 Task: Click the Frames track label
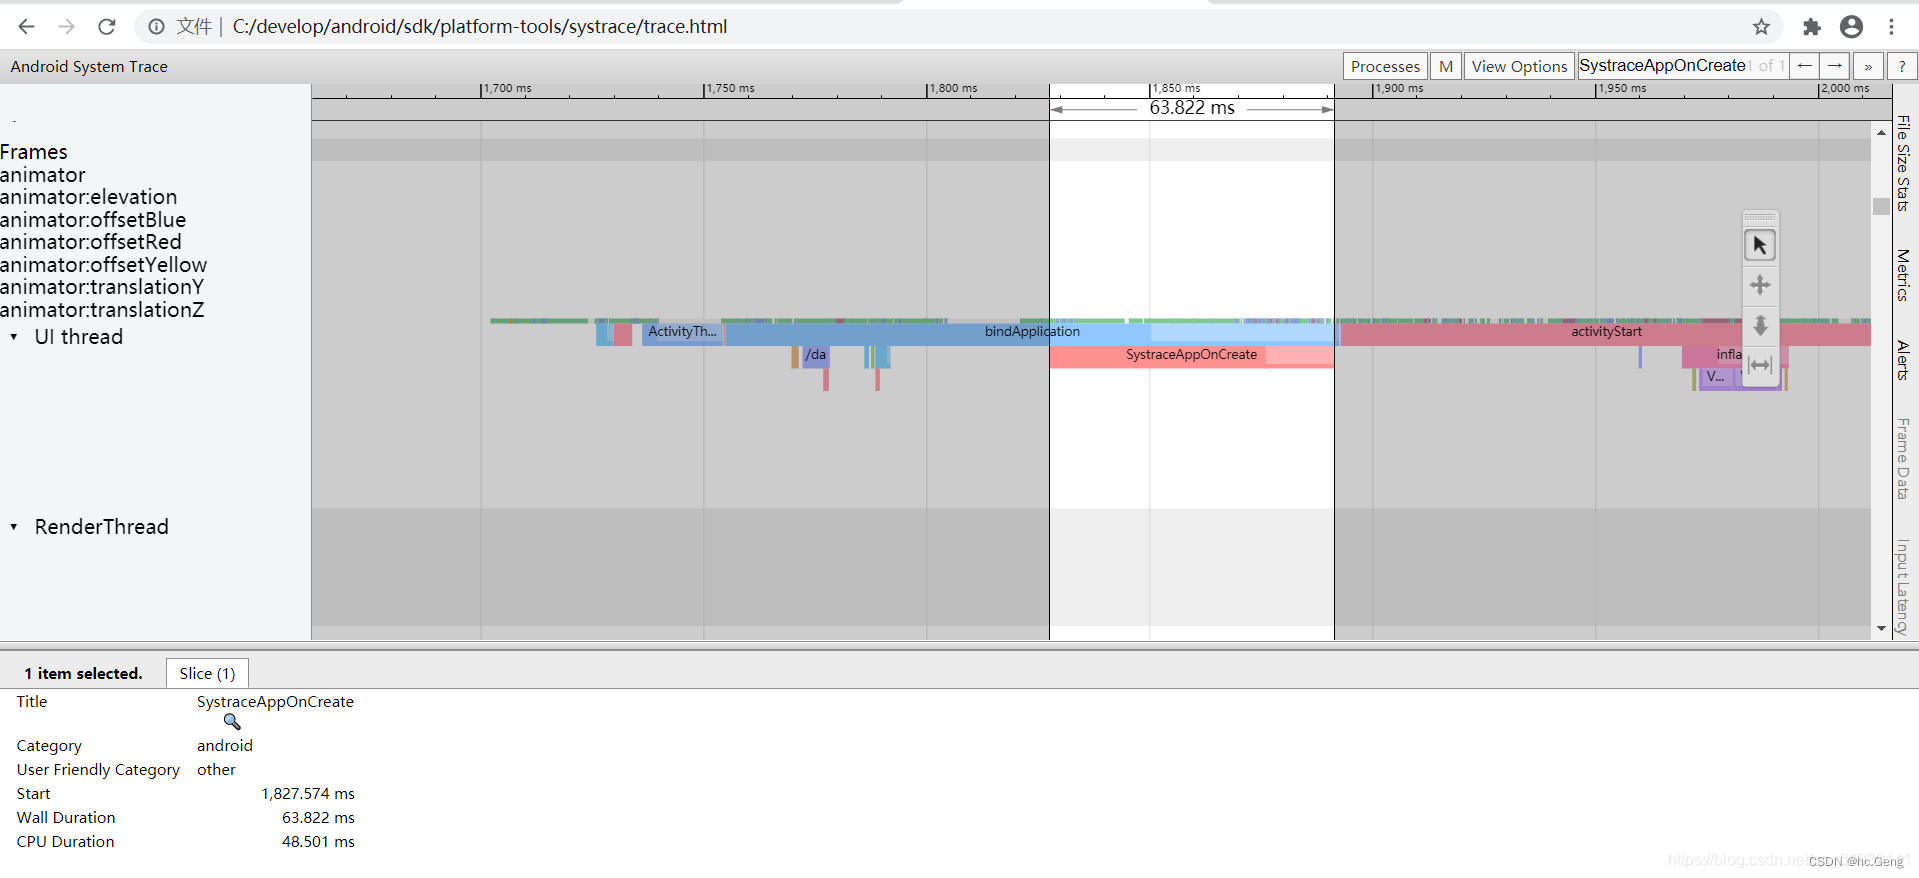[34, 152]
